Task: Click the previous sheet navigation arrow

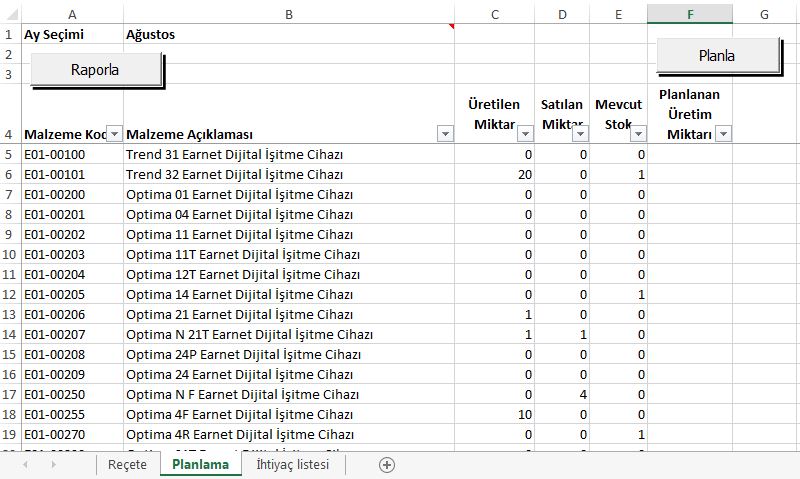Action: pos(25,465)
